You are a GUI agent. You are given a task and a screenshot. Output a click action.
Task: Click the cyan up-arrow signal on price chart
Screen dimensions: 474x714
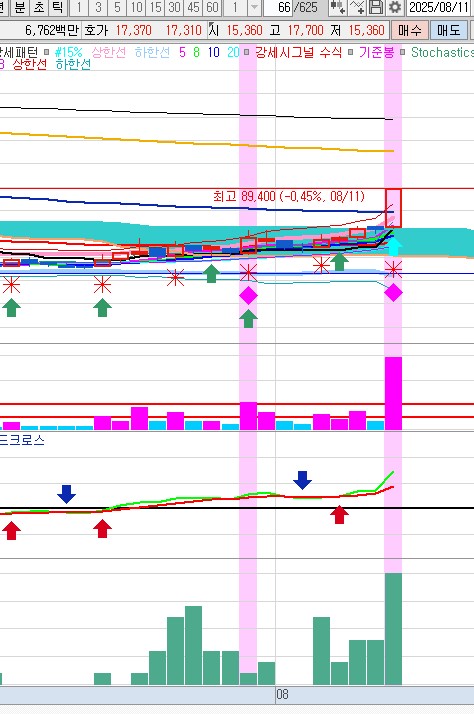[393, 246]
